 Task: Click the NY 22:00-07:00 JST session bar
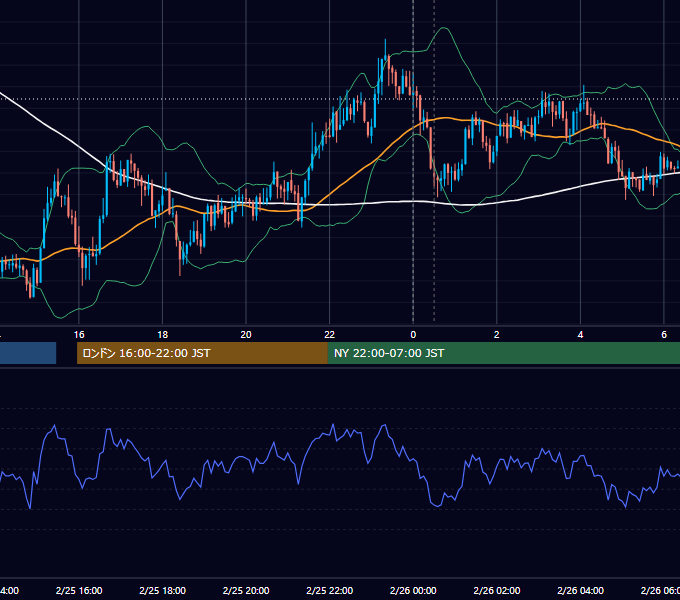[x=503, y=353]
